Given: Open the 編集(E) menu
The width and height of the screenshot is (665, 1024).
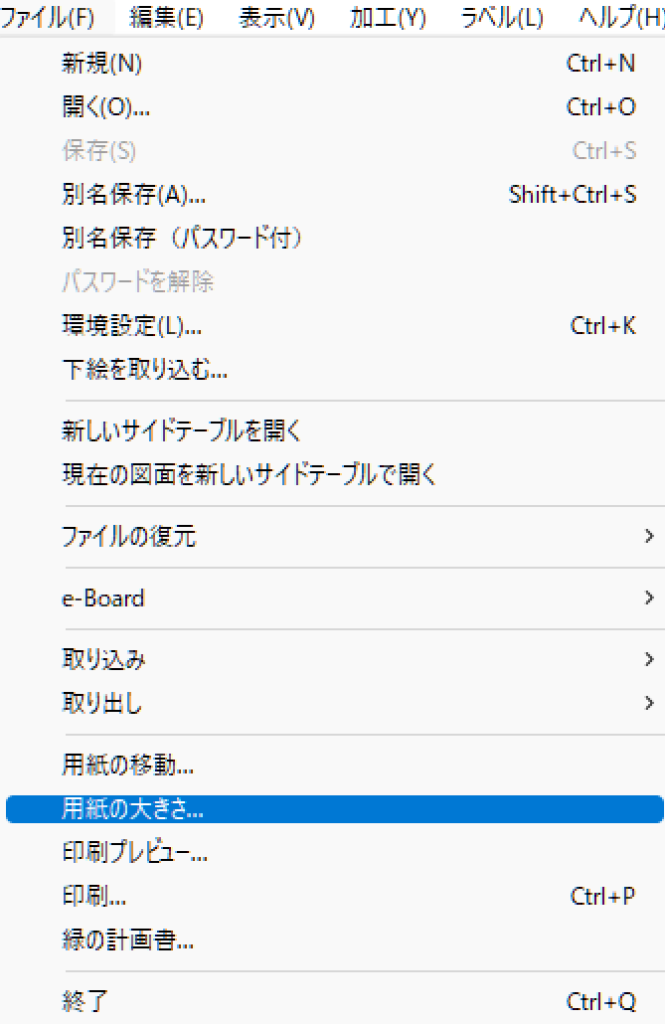Looking at the screenshot, I should (x=166, y=17).
